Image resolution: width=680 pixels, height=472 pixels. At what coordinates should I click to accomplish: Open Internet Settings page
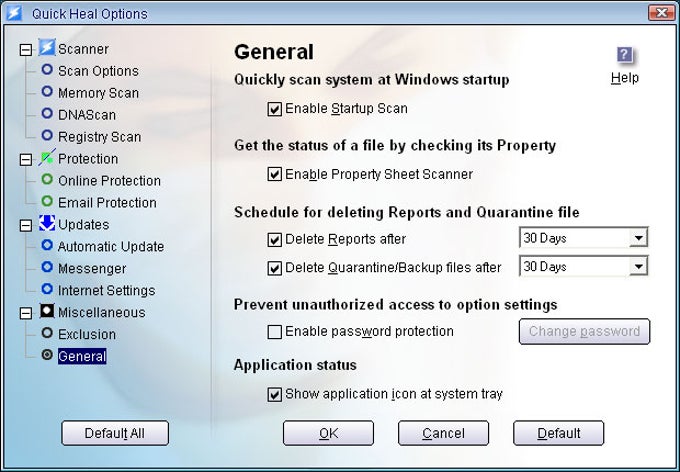pos(107,290)
